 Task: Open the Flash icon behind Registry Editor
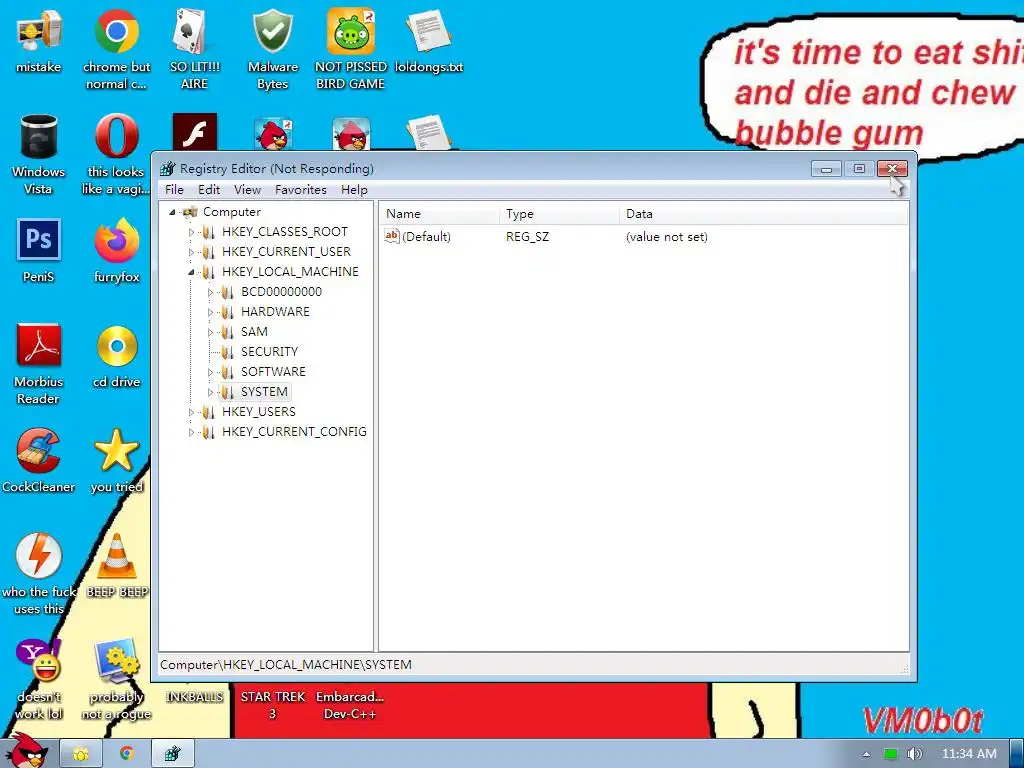pyautogui.click(x=195, y=132)
